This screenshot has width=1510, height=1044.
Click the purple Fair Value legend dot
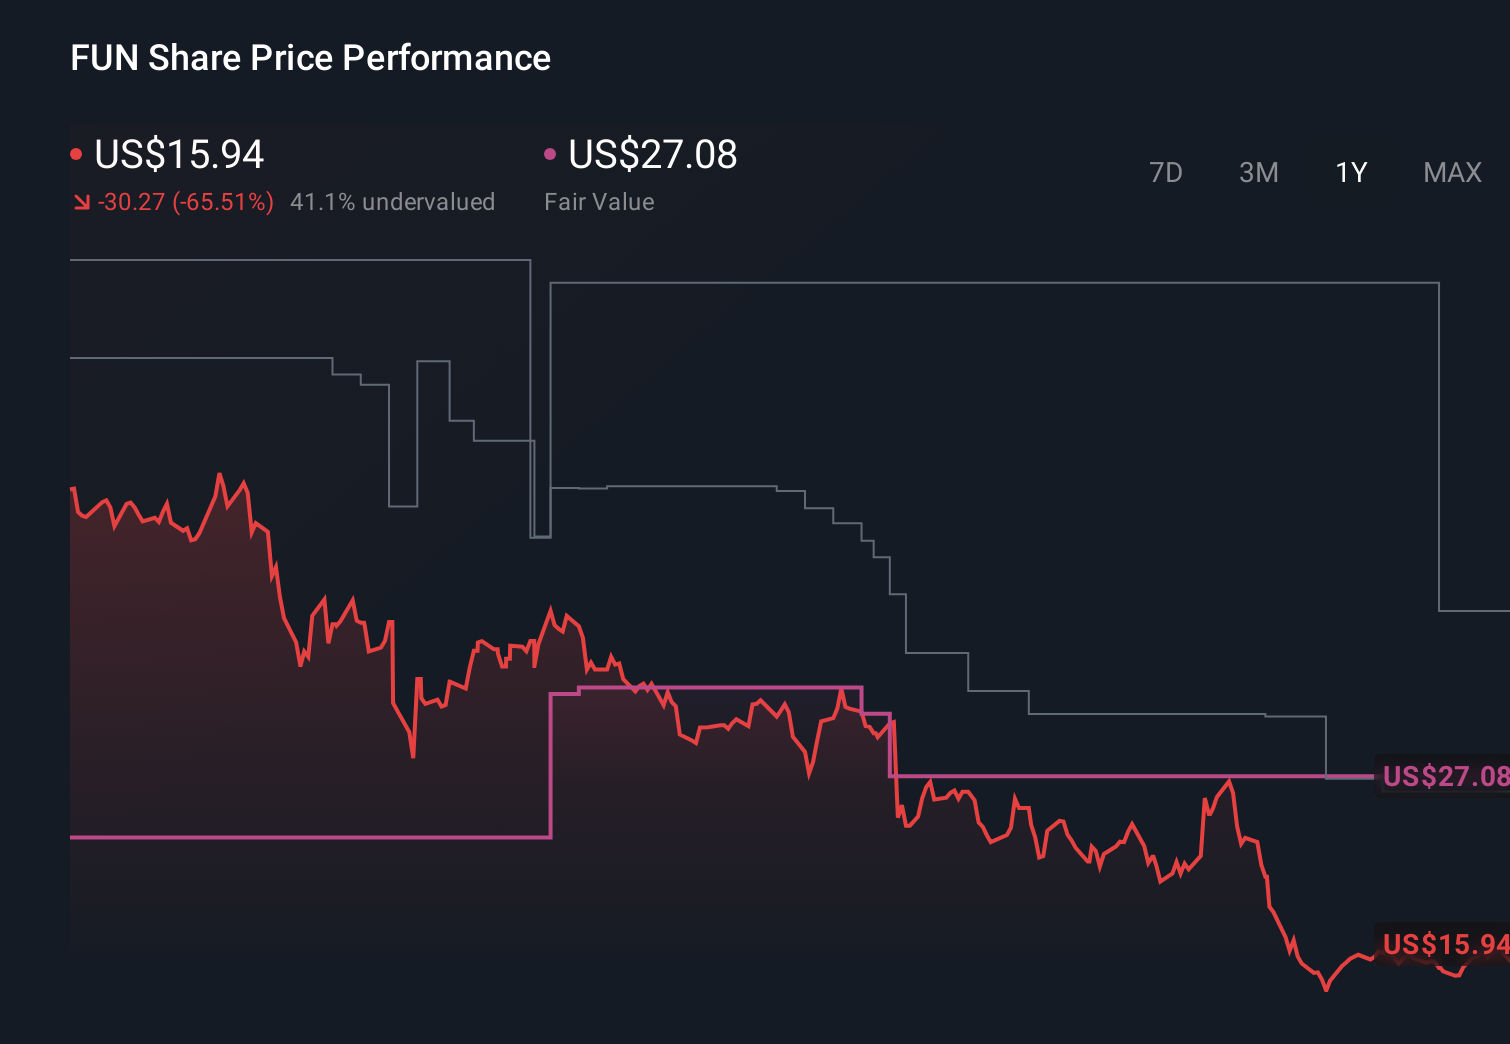[x=549, y=153]
